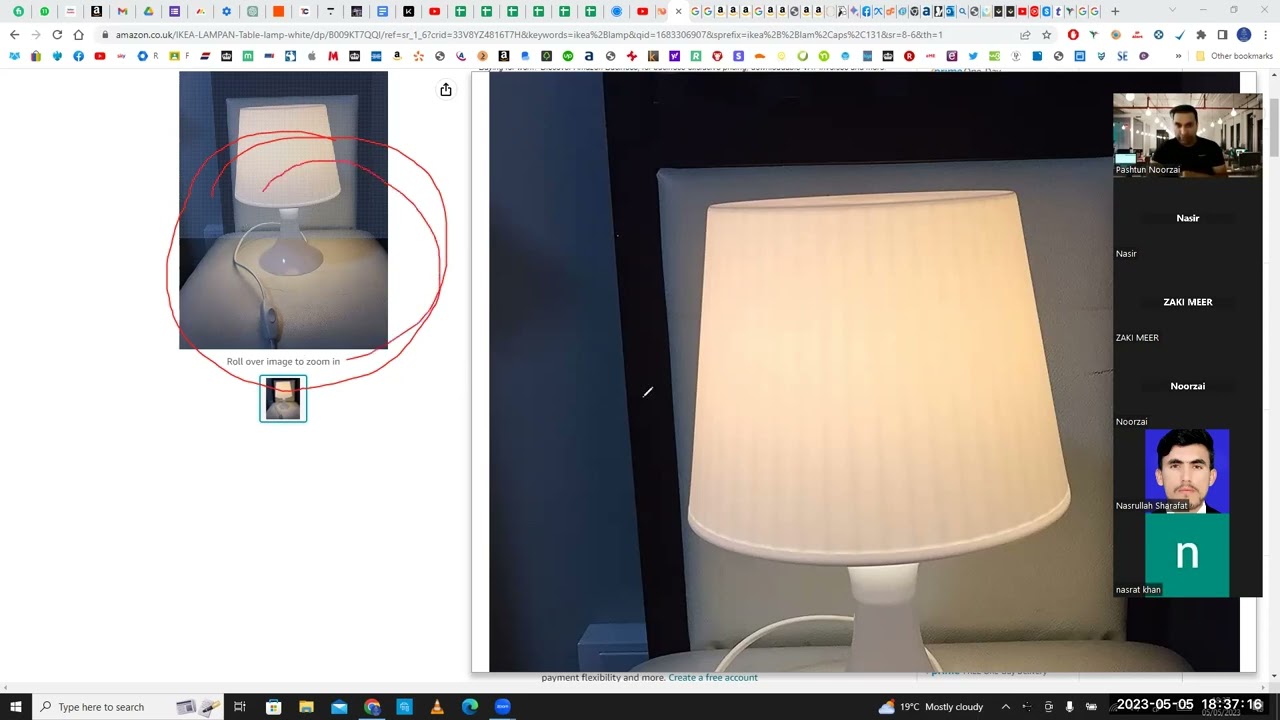This screenshot has height=720, width=1280.
Task: Switch to the Google Docs tab
Action: tap(382, 11)
